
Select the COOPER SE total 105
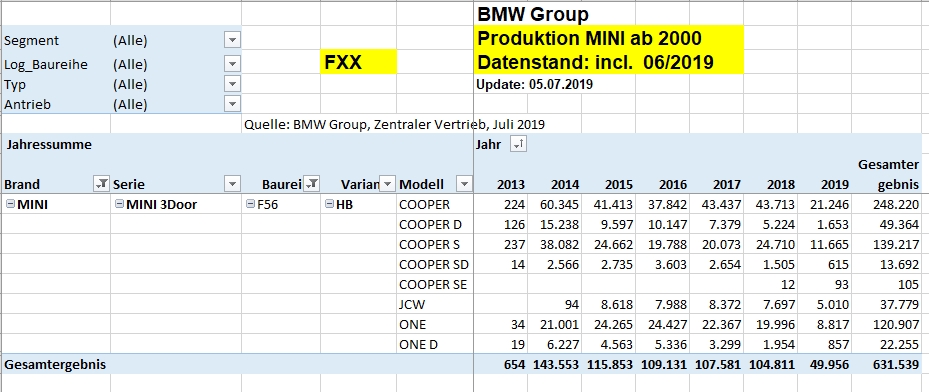pyautogui.click(x=909, y=284)
